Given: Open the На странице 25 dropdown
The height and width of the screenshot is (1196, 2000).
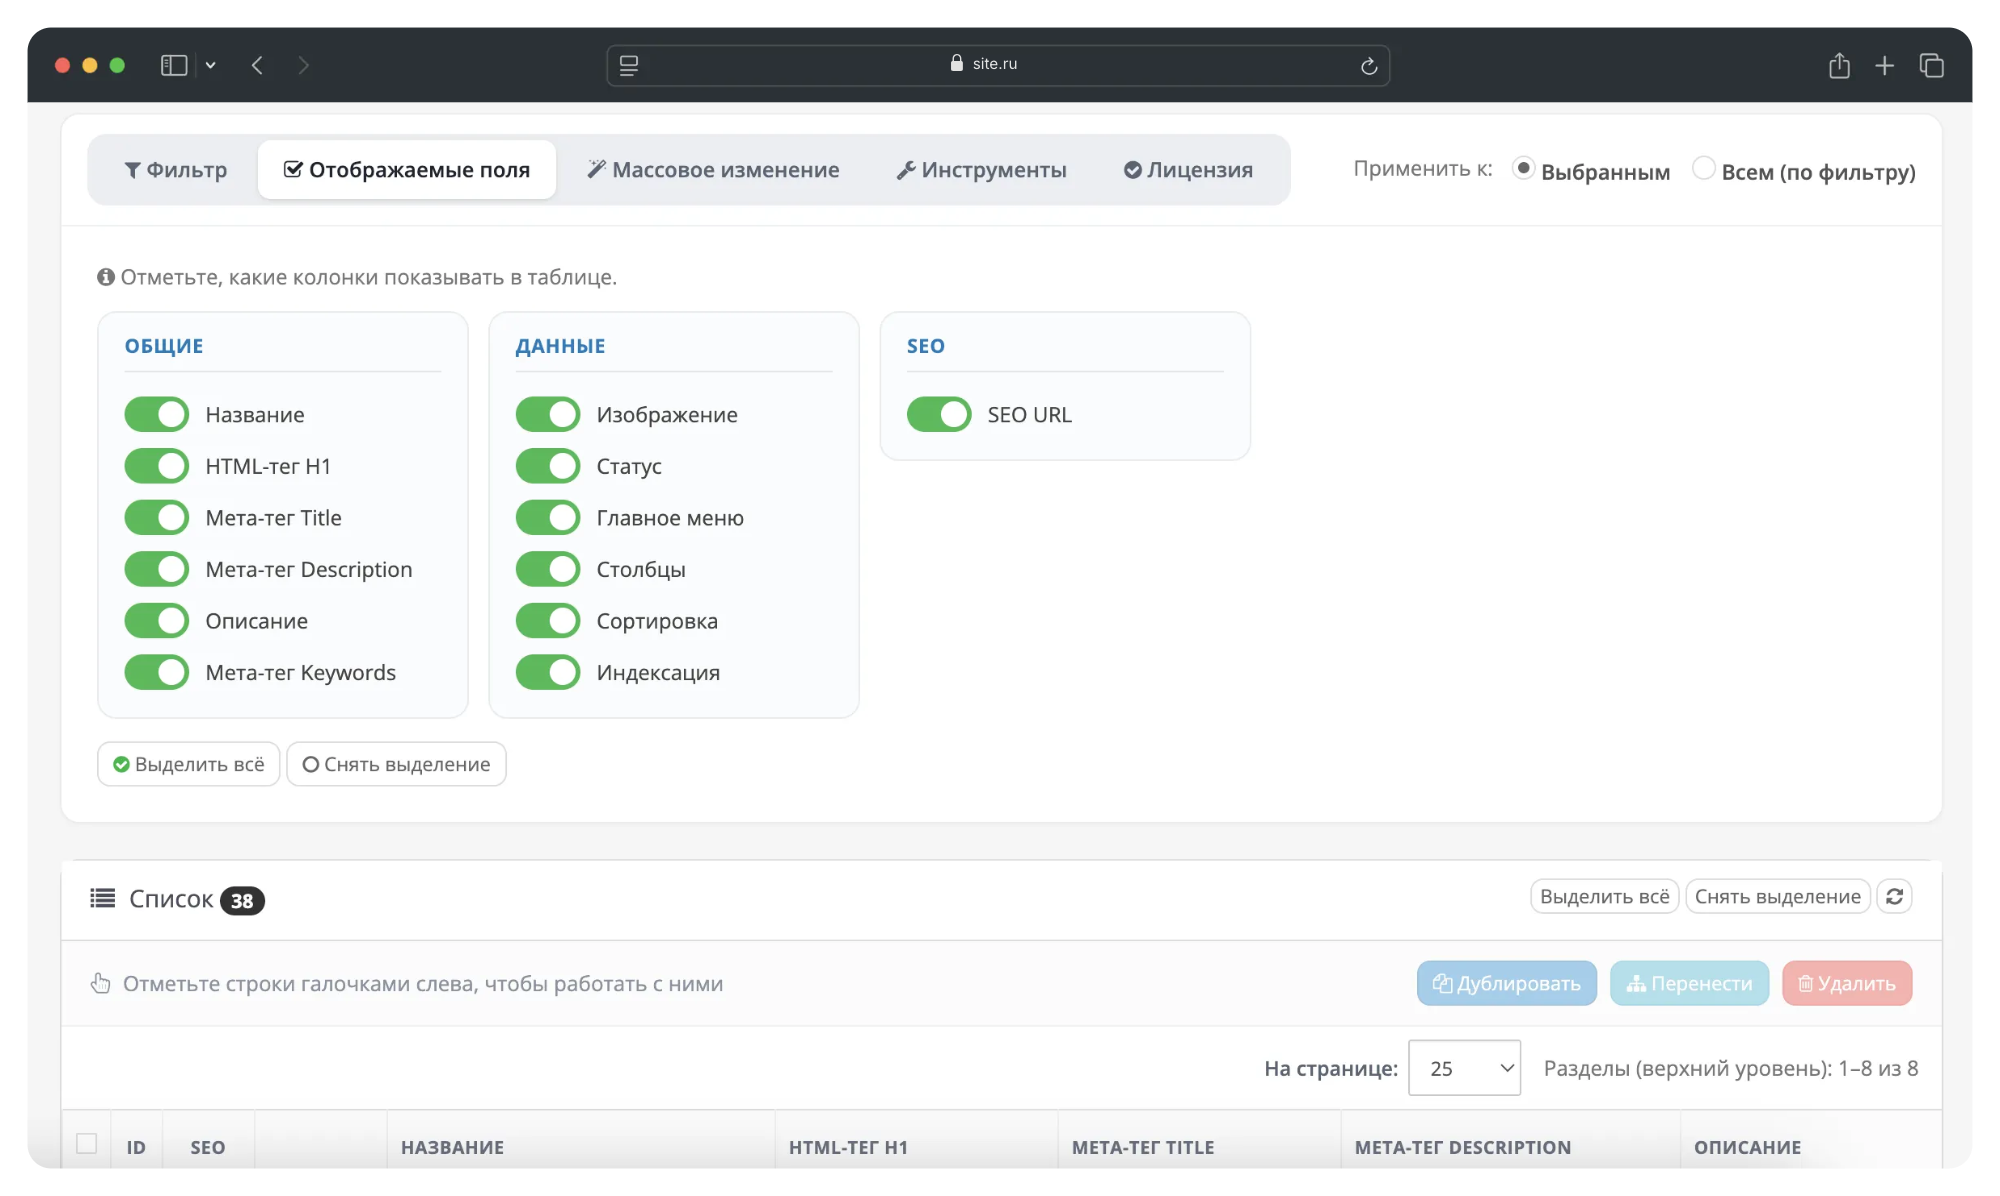Looking at the screenshot, I should [1464, 1068].
